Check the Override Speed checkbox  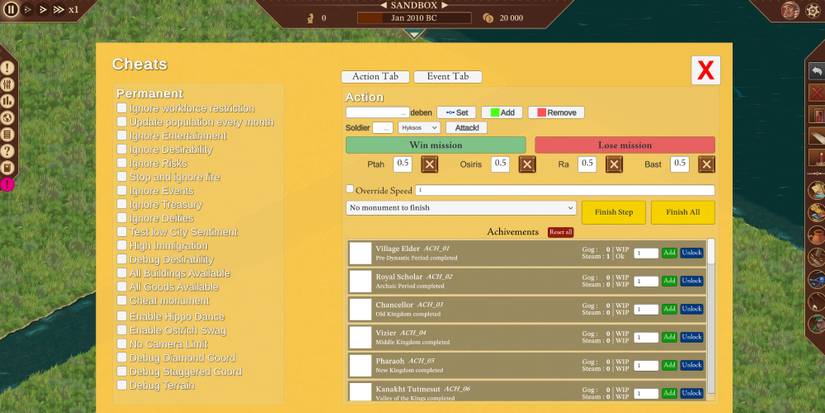350,189
